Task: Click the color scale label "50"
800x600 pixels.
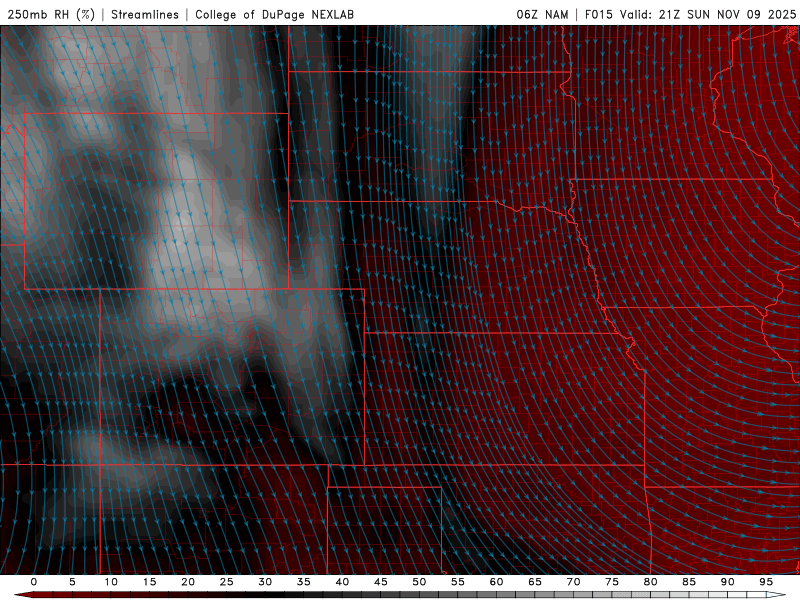Action: [419, 582]
